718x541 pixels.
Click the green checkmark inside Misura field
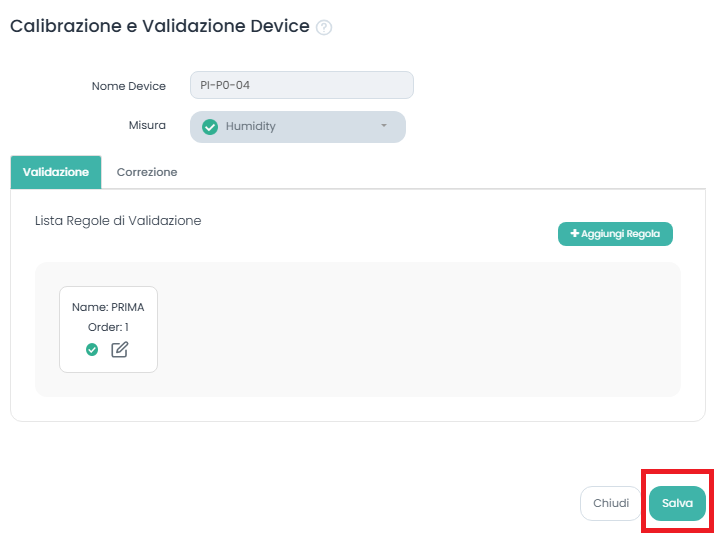tap(210, 127)
